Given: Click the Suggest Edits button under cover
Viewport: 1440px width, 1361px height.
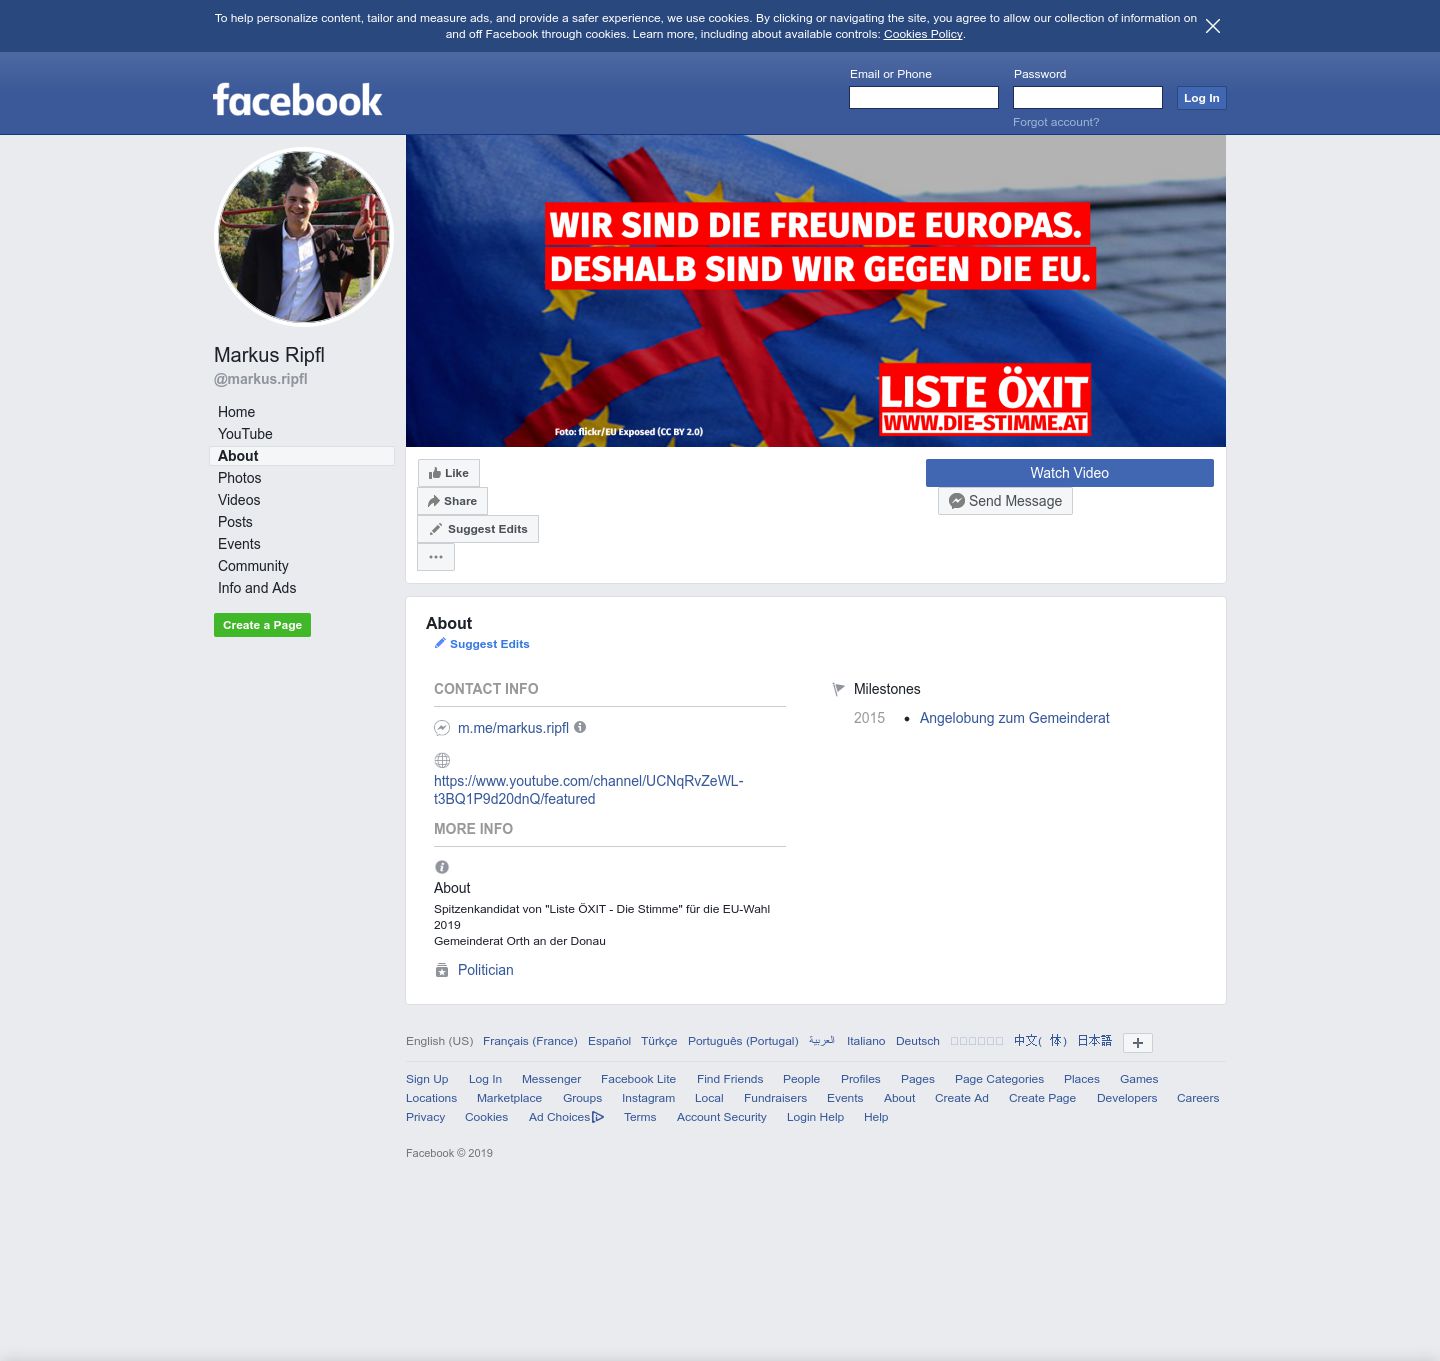Looking at the screenshot, I should click(x=478, y=529).
